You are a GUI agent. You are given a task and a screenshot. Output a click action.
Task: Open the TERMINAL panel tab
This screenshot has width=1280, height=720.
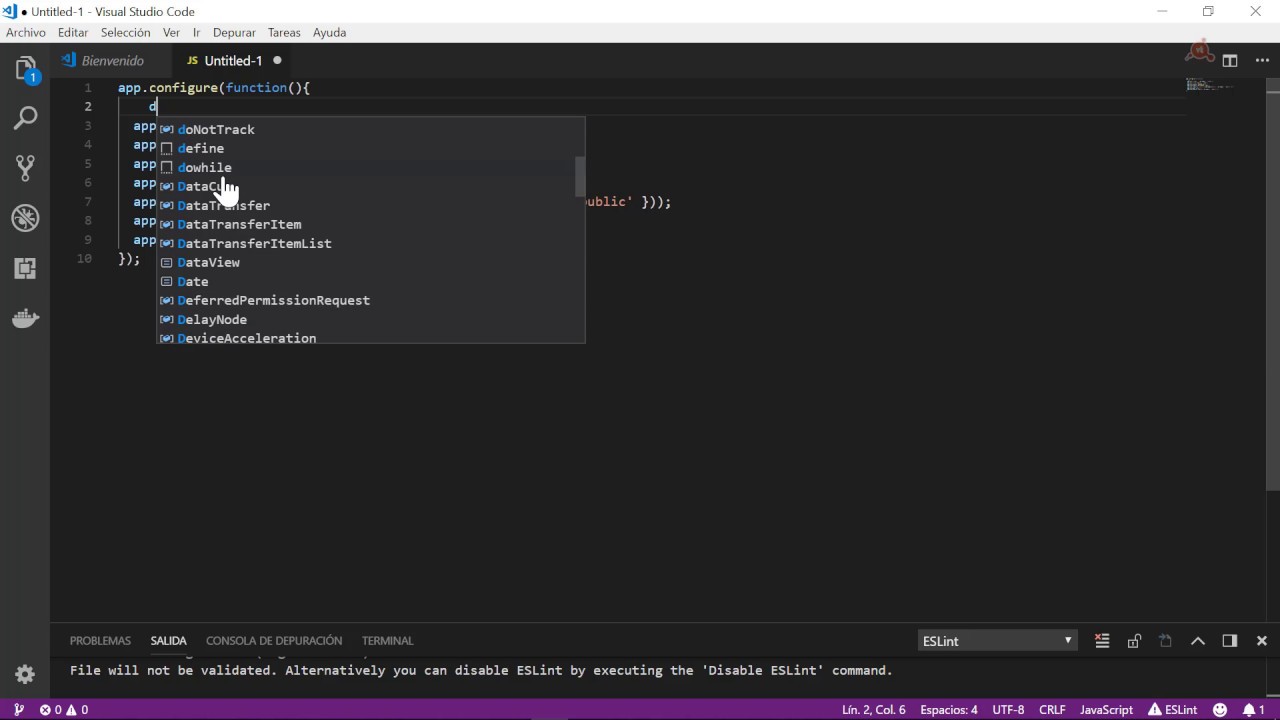point(387,641)
